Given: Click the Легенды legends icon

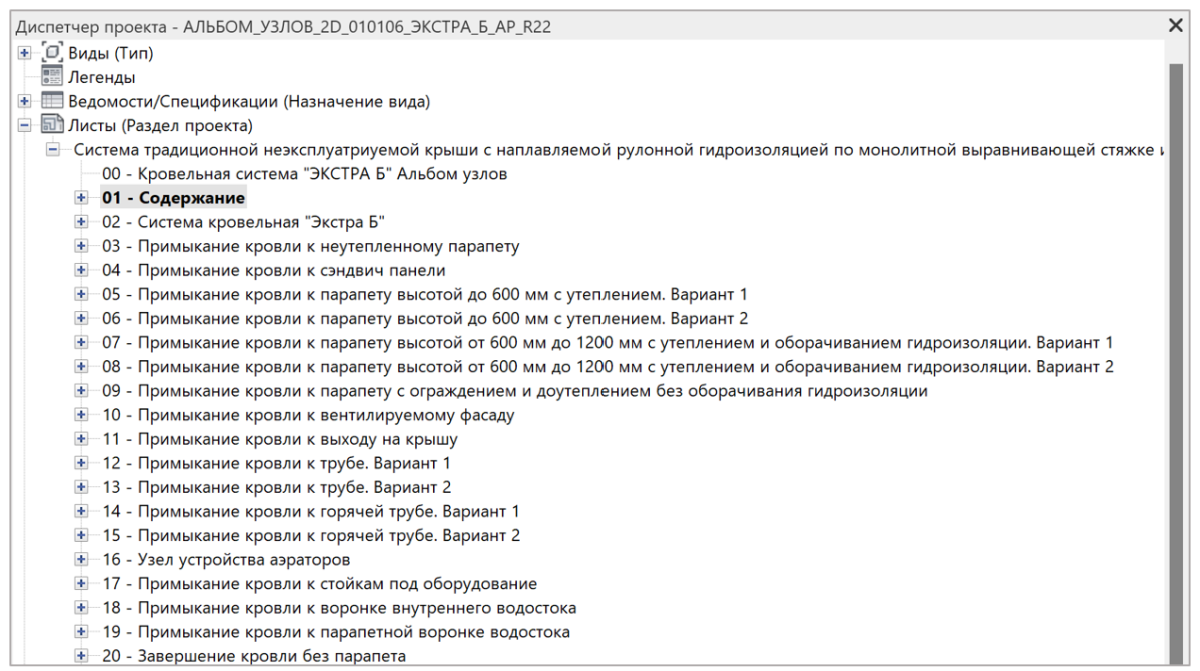Looking at the screenshot, I should pyautogui.click(x=50, y=77).
